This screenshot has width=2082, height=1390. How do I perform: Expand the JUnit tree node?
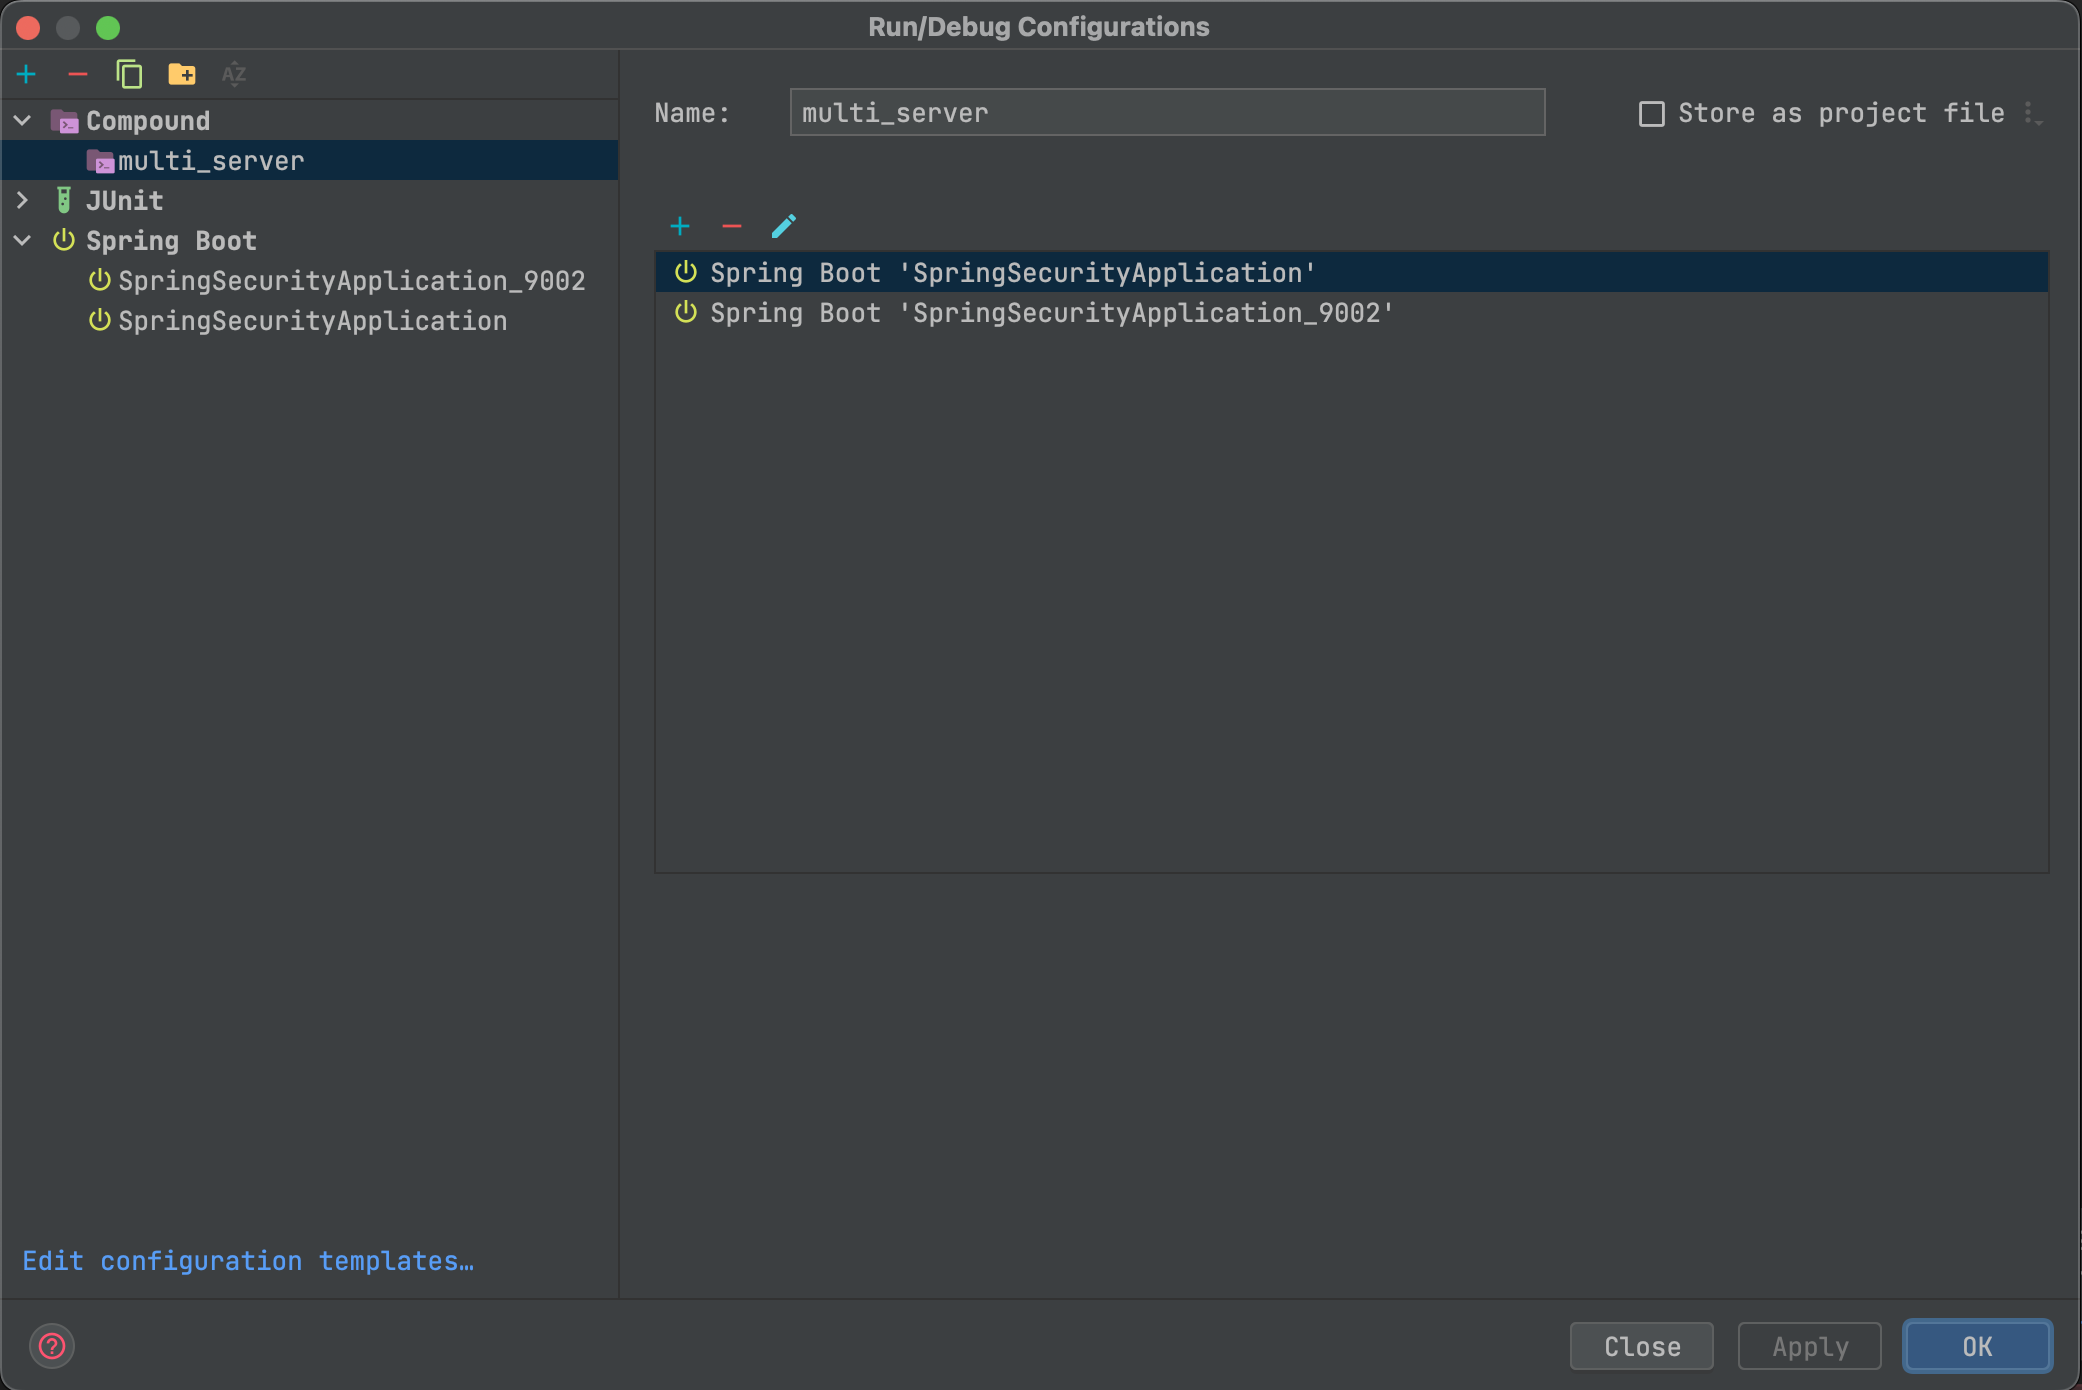tap(22, 201)
